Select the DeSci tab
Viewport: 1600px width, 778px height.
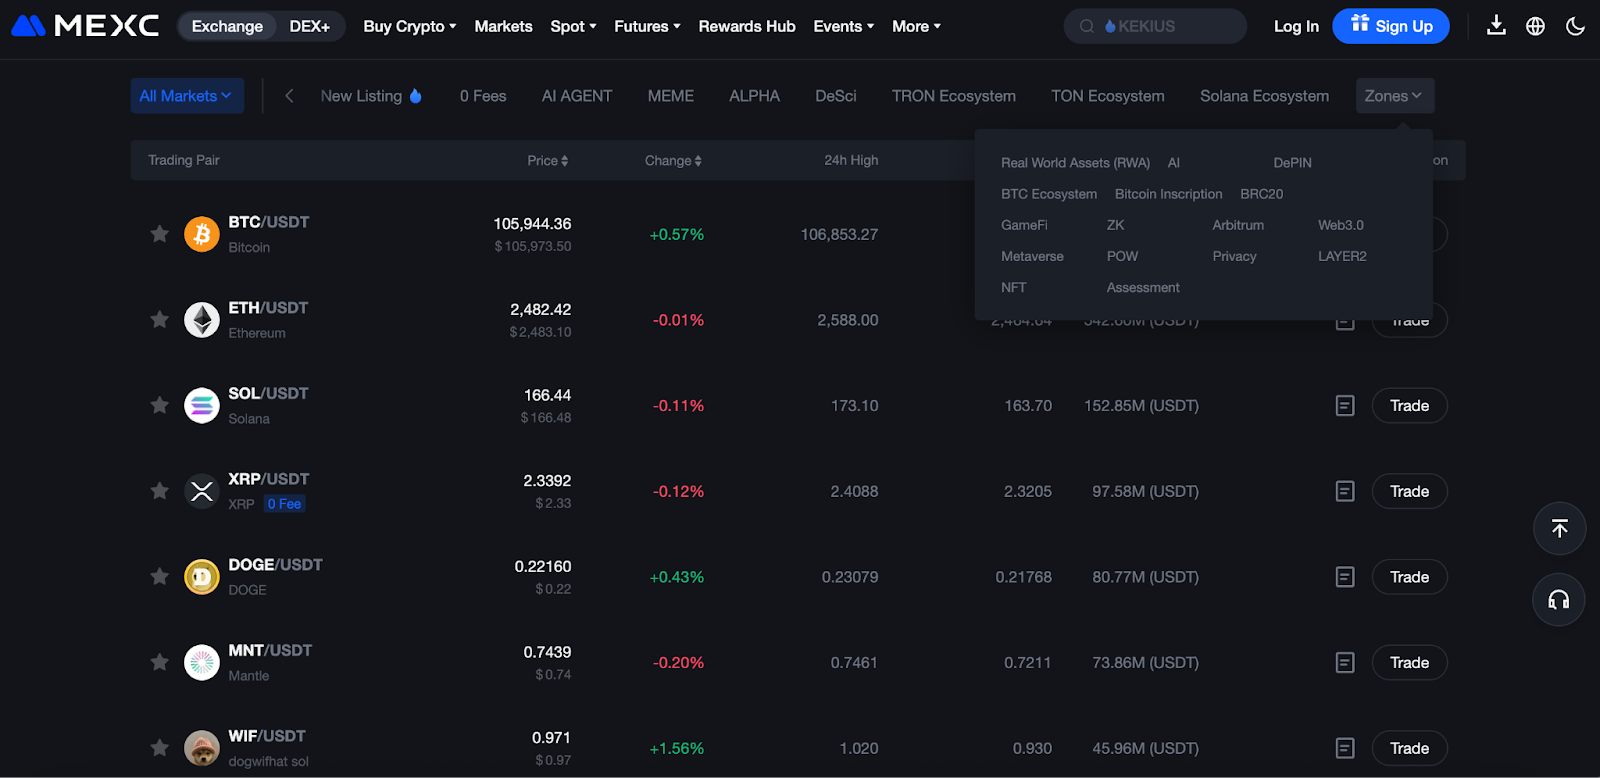pos(836,96)
